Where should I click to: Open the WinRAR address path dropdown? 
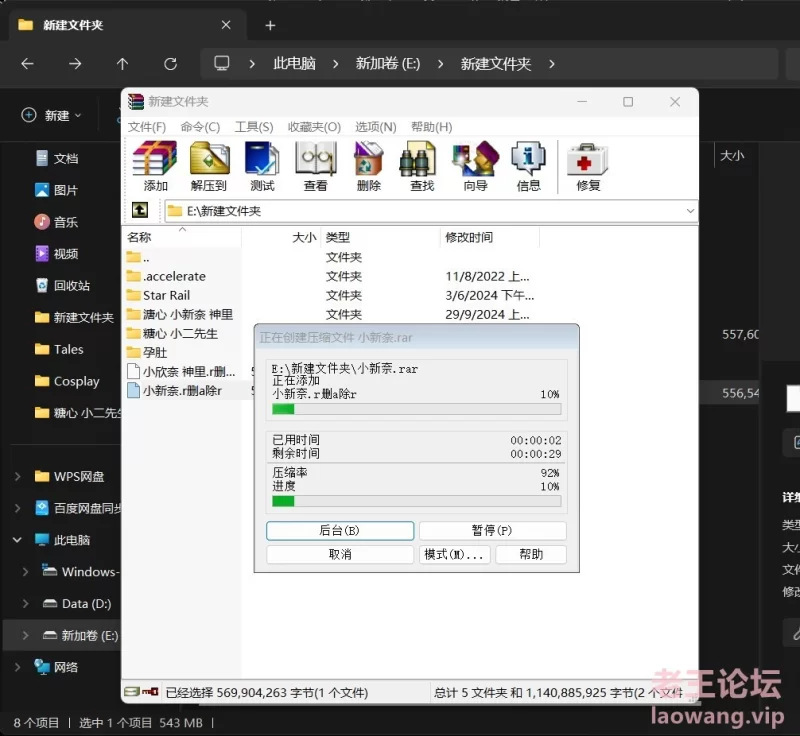coord(690,211)
